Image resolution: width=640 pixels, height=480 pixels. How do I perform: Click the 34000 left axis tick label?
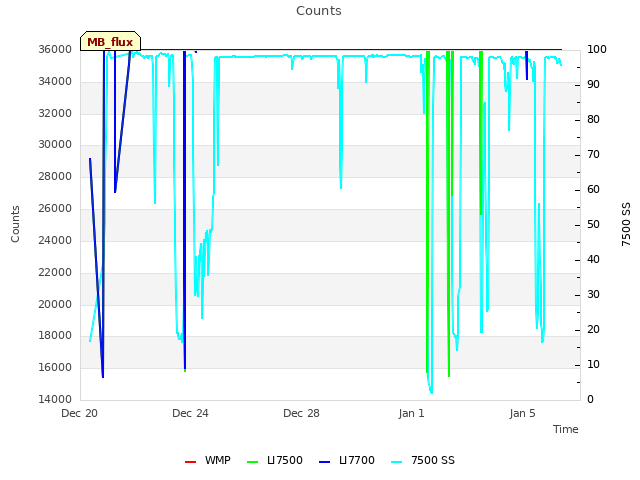pos(55,82)
